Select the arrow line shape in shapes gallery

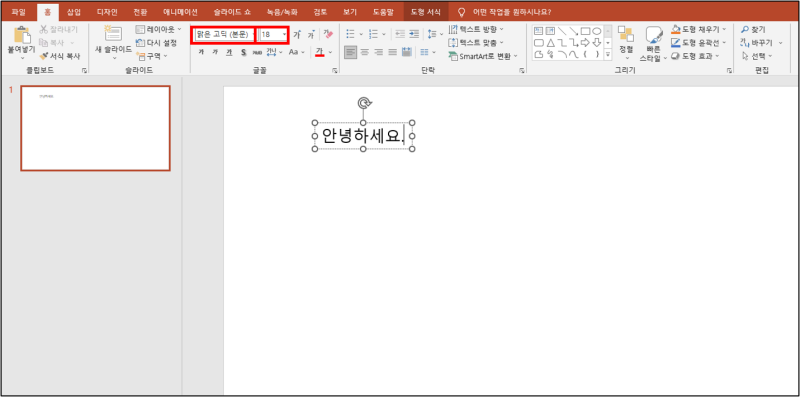point(573,31)
